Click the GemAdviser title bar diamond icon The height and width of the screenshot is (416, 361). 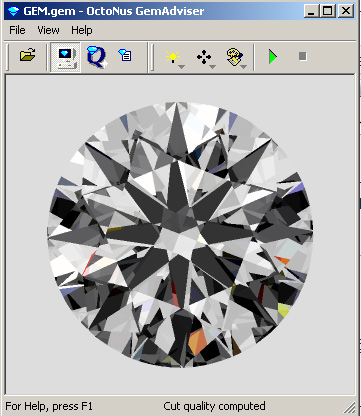coord(13,12)
